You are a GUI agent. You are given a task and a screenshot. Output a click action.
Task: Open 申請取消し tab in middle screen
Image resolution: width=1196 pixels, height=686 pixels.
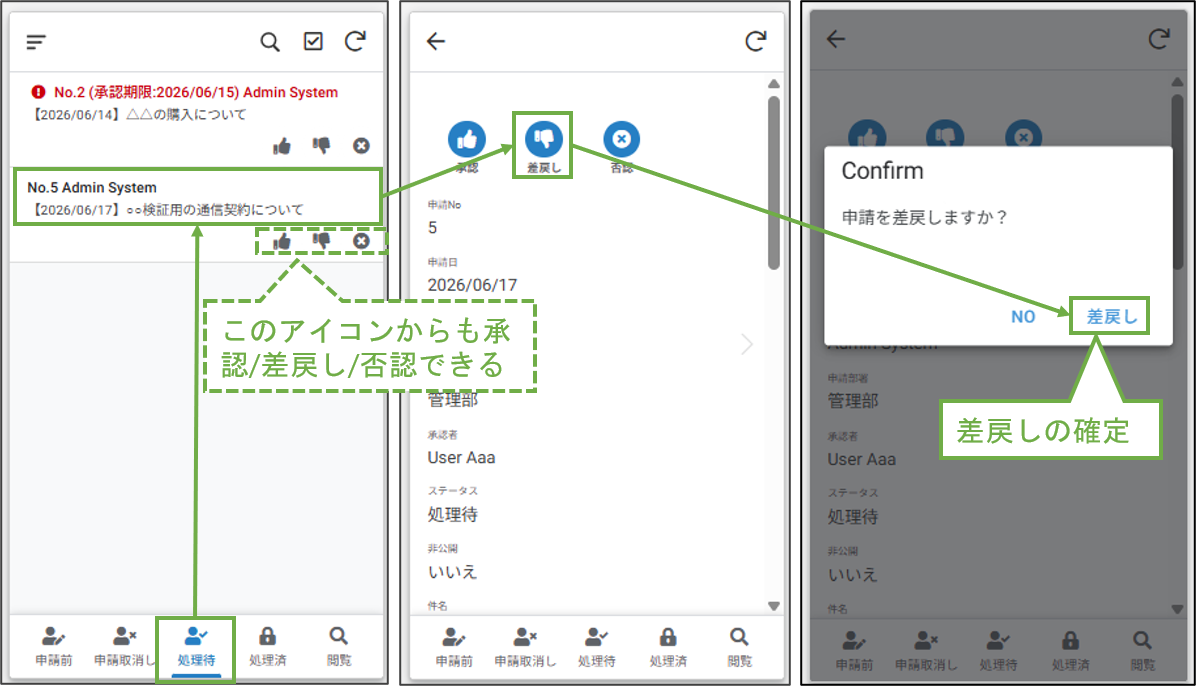pos(526,647)
